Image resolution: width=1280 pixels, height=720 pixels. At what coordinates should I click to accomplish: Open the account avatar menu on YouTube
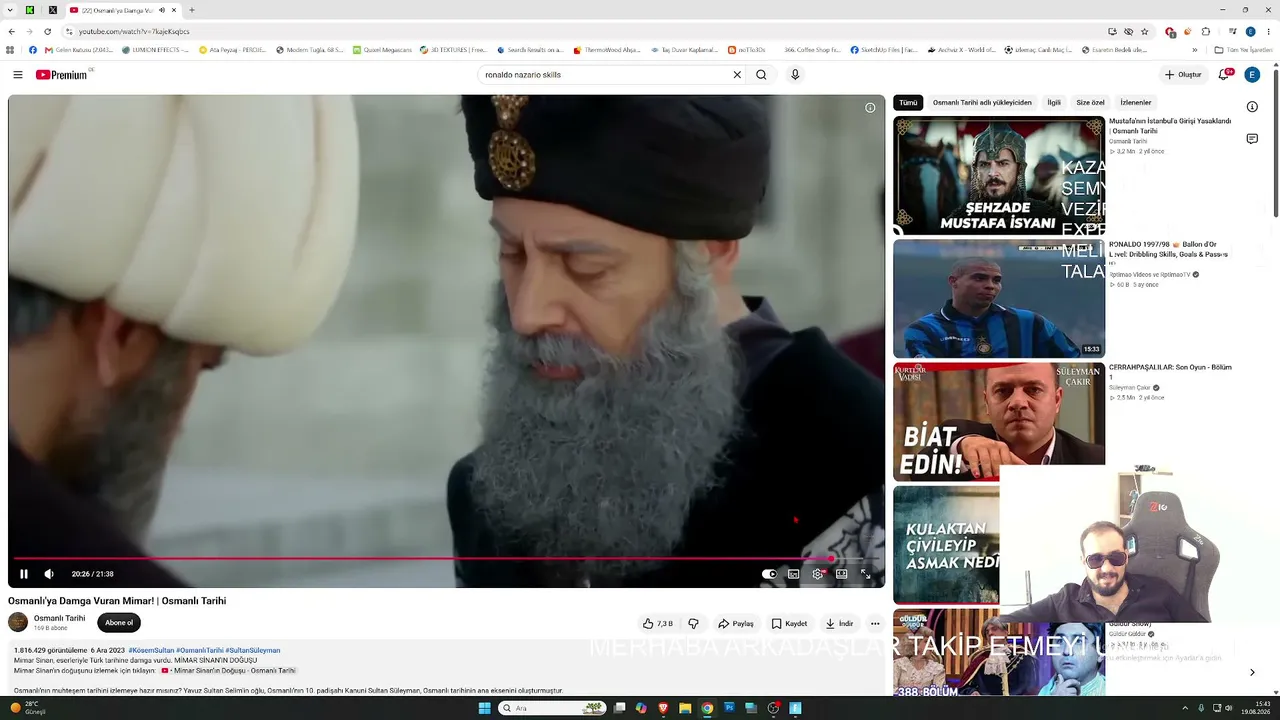1252,75
